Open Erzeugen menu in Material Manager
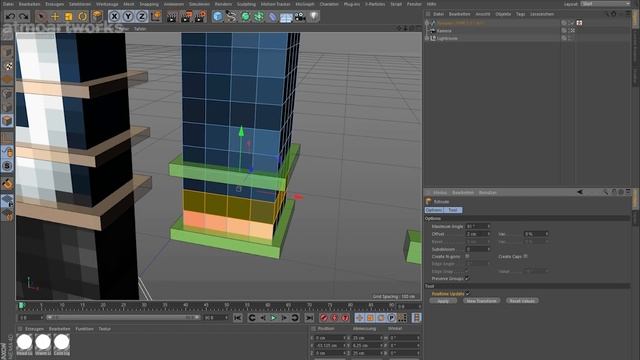640x360 pixels. click(x=34, y=329)
